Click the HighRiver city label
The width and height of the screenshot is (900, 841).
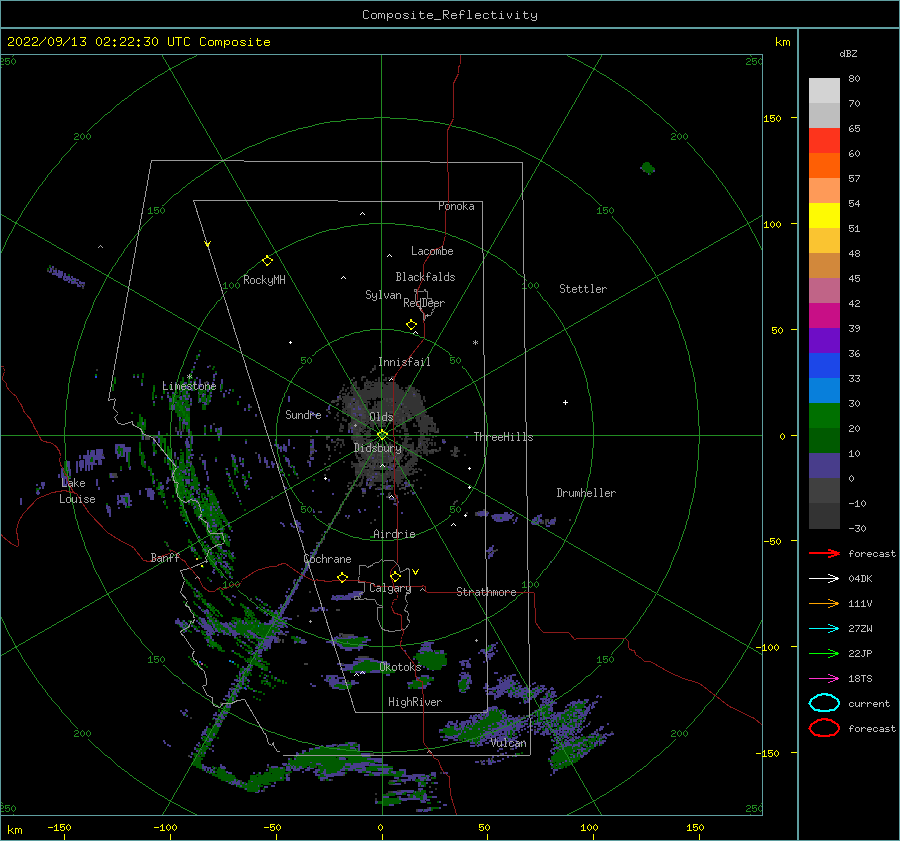tap(415, 702)
